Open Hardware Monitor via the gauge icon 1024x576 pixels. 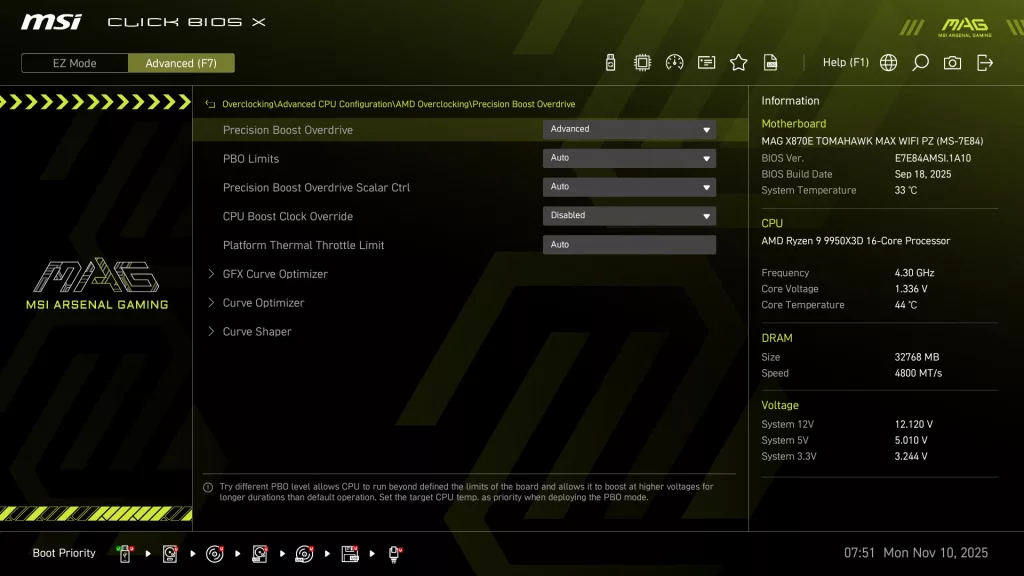(x=673, y=61)
